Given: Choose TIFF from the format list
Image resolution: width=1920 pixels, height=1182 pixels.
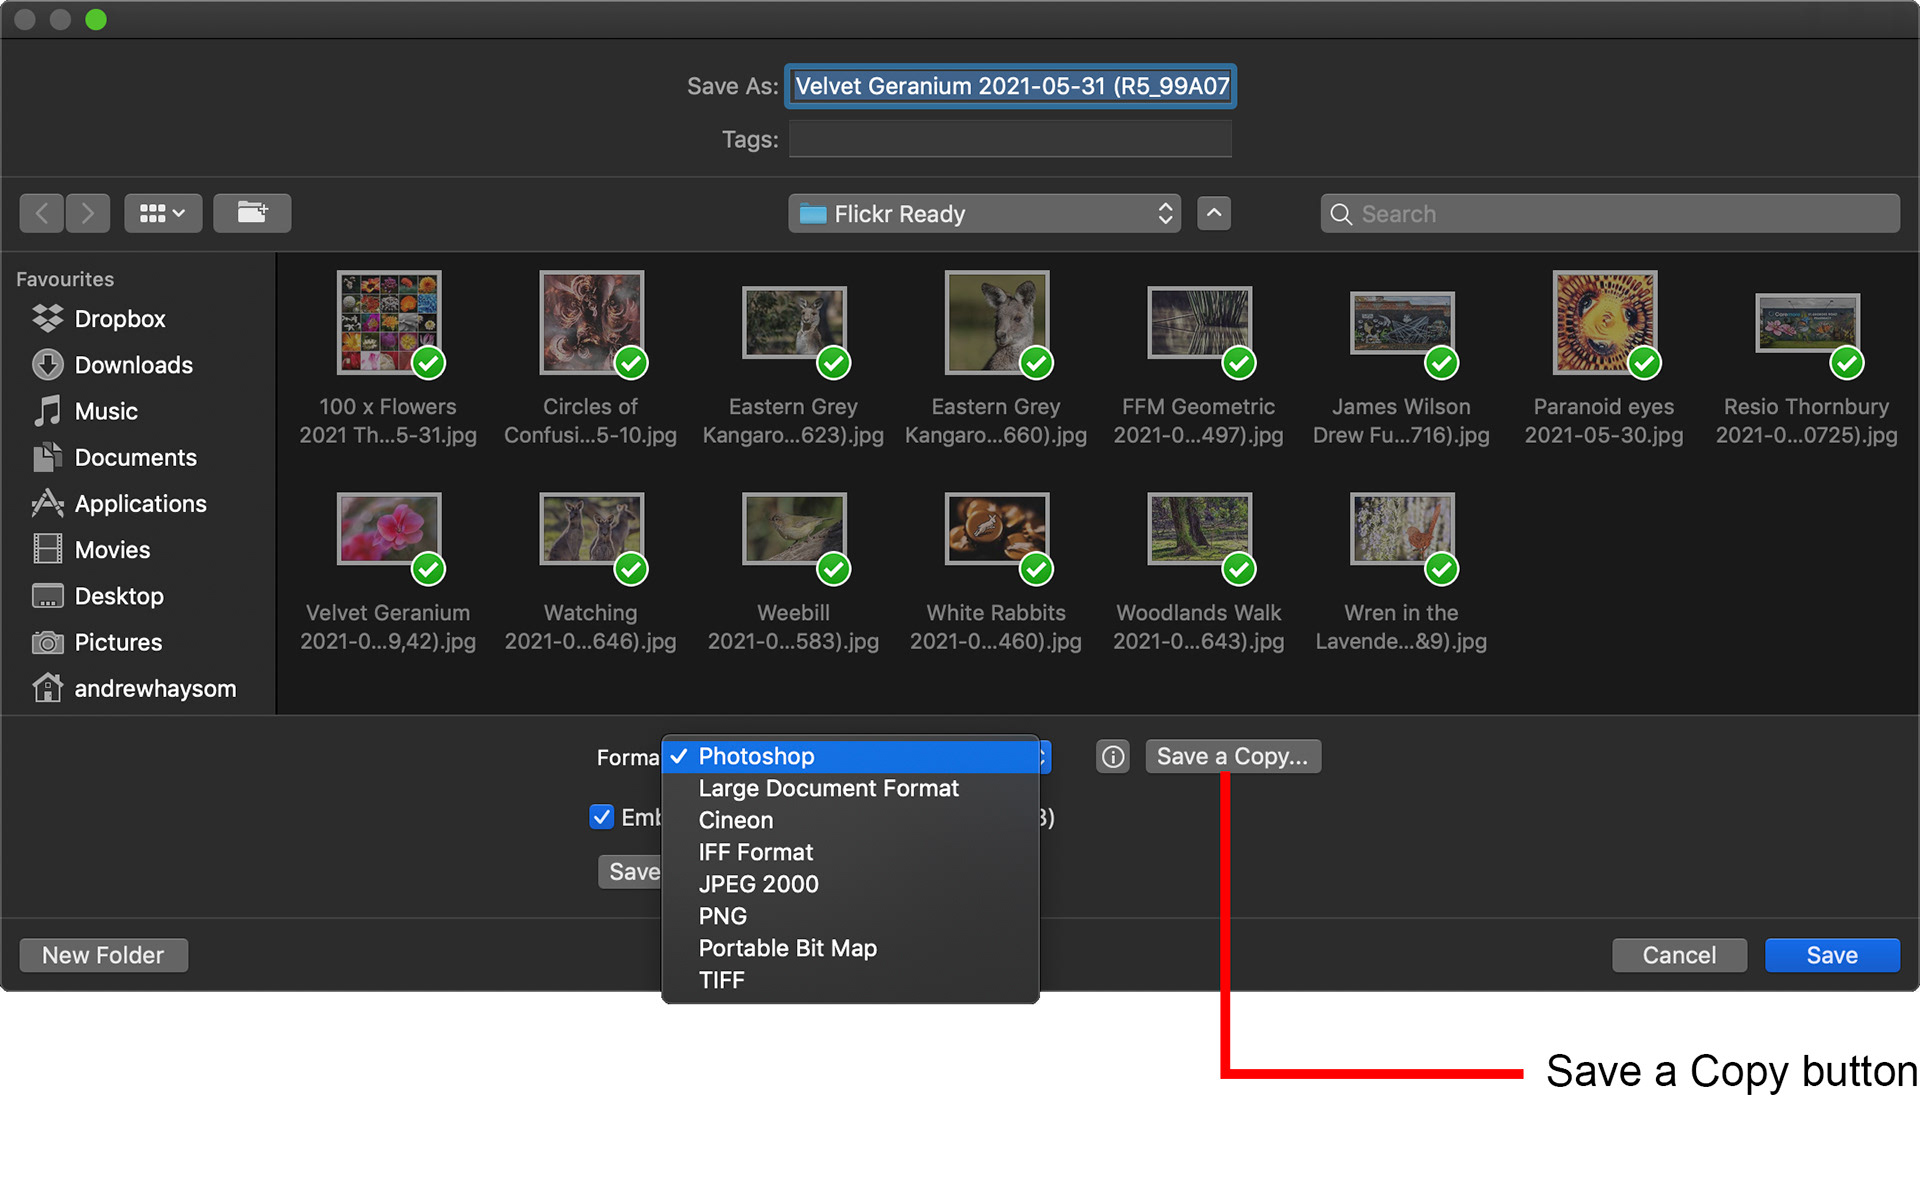Looking at the screenshot, I should (721, 980).
